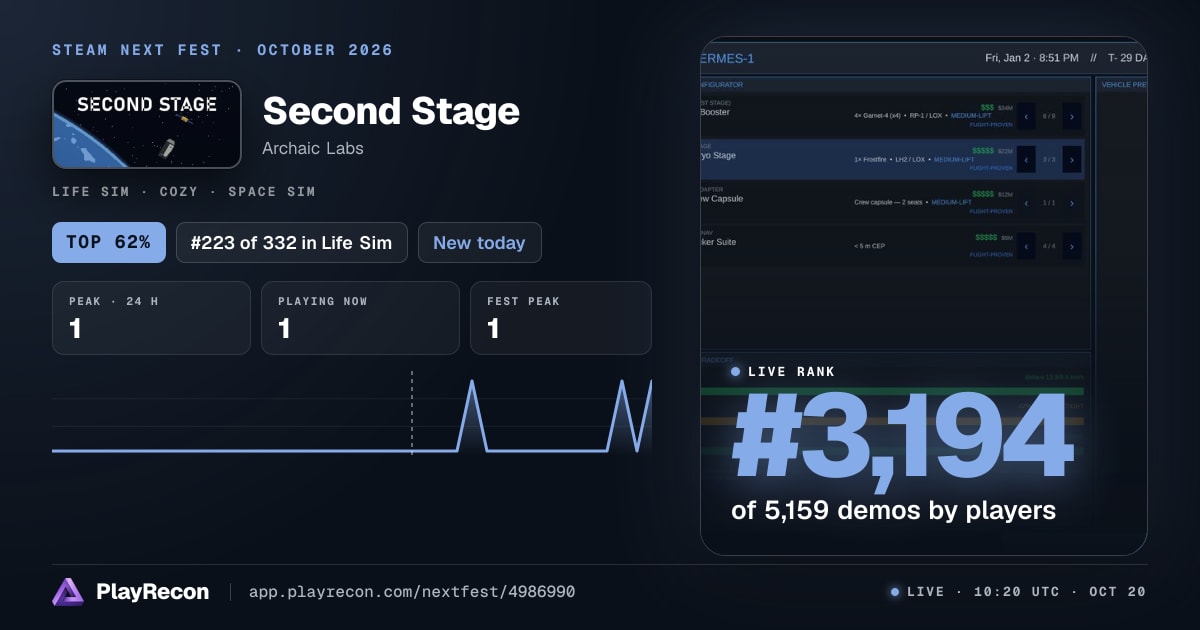The width and height of the screenshot is (1200, 630).
Task: Click the live indicator dot in the footer
Action: coord(895,592)
